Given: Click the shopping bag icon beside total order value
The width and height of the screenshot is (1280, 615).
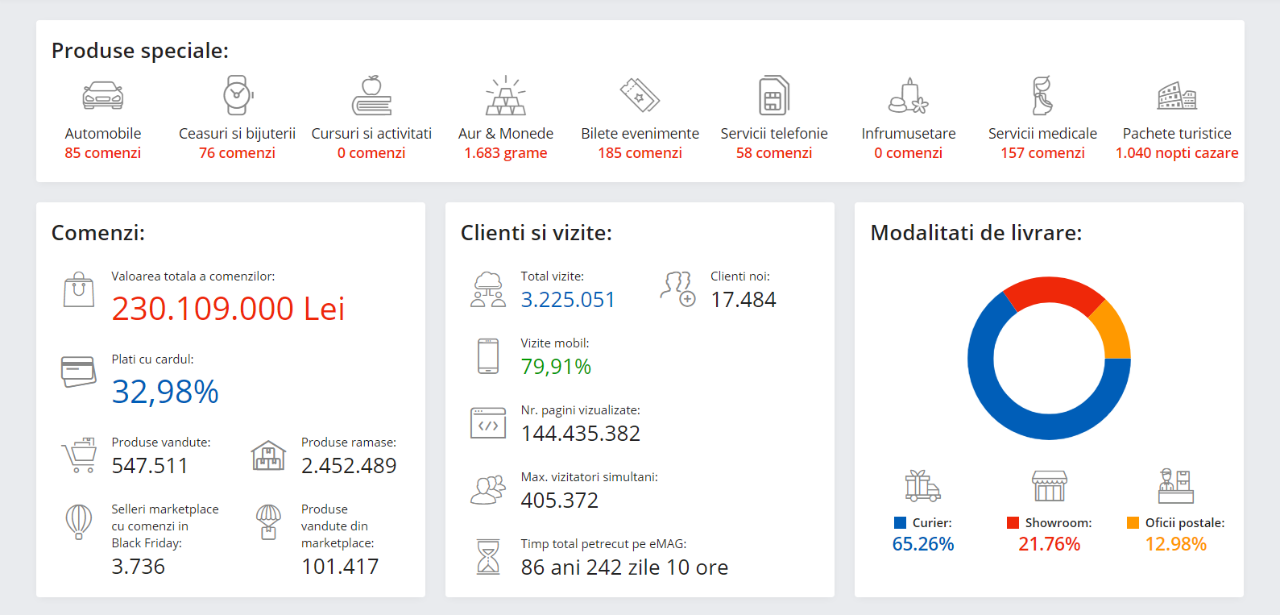Looking at the screenshot, I should [79, 290].
